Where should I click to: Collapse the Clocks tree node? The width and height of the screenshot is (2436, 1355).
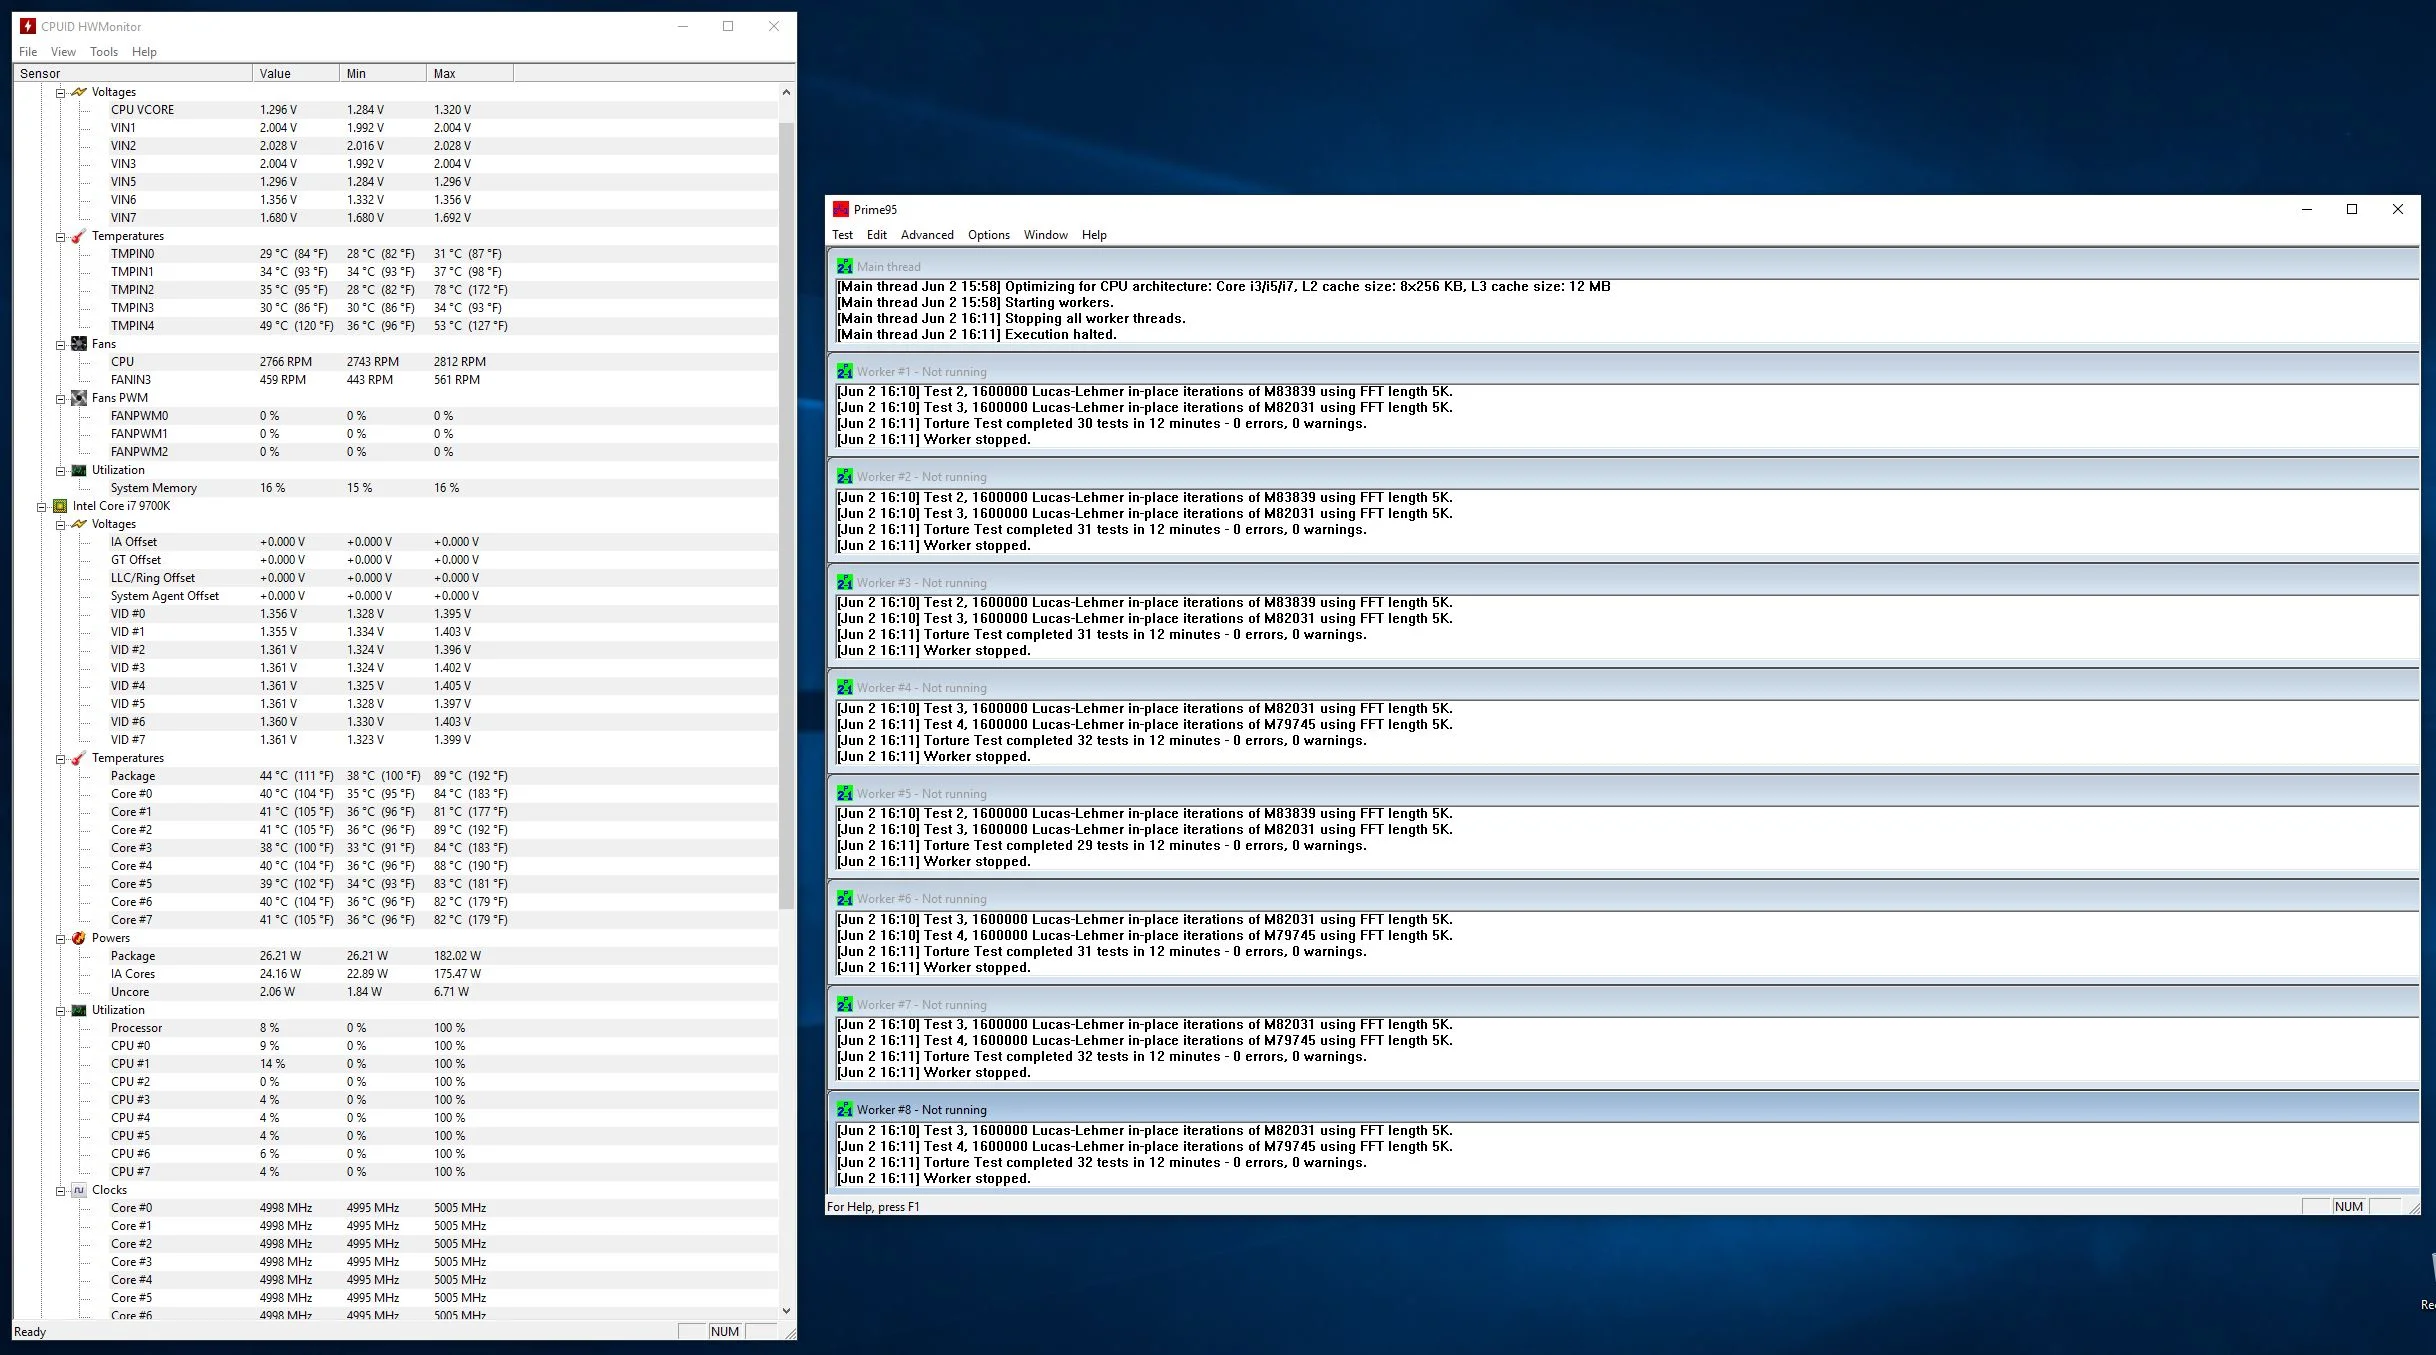60,1190
